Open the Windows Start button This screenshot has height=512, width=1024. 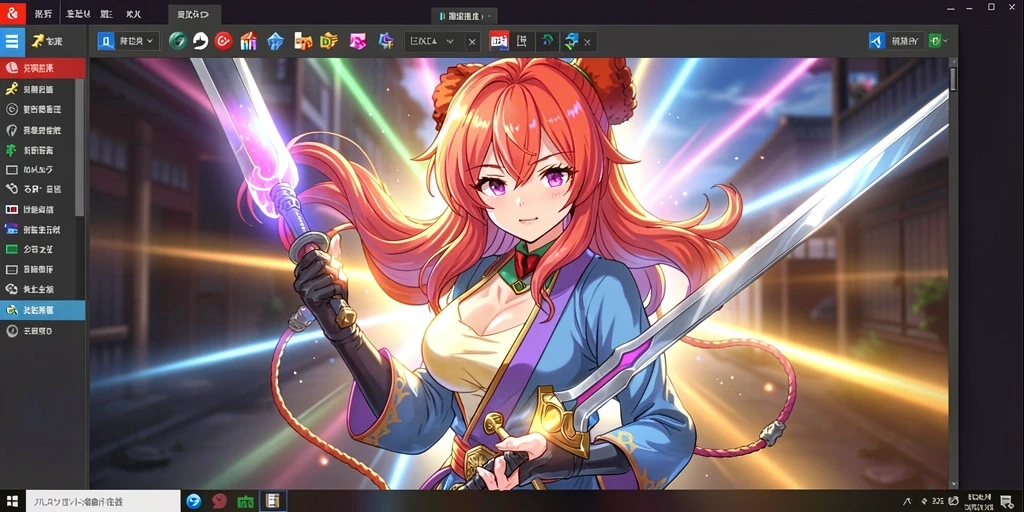12,501
